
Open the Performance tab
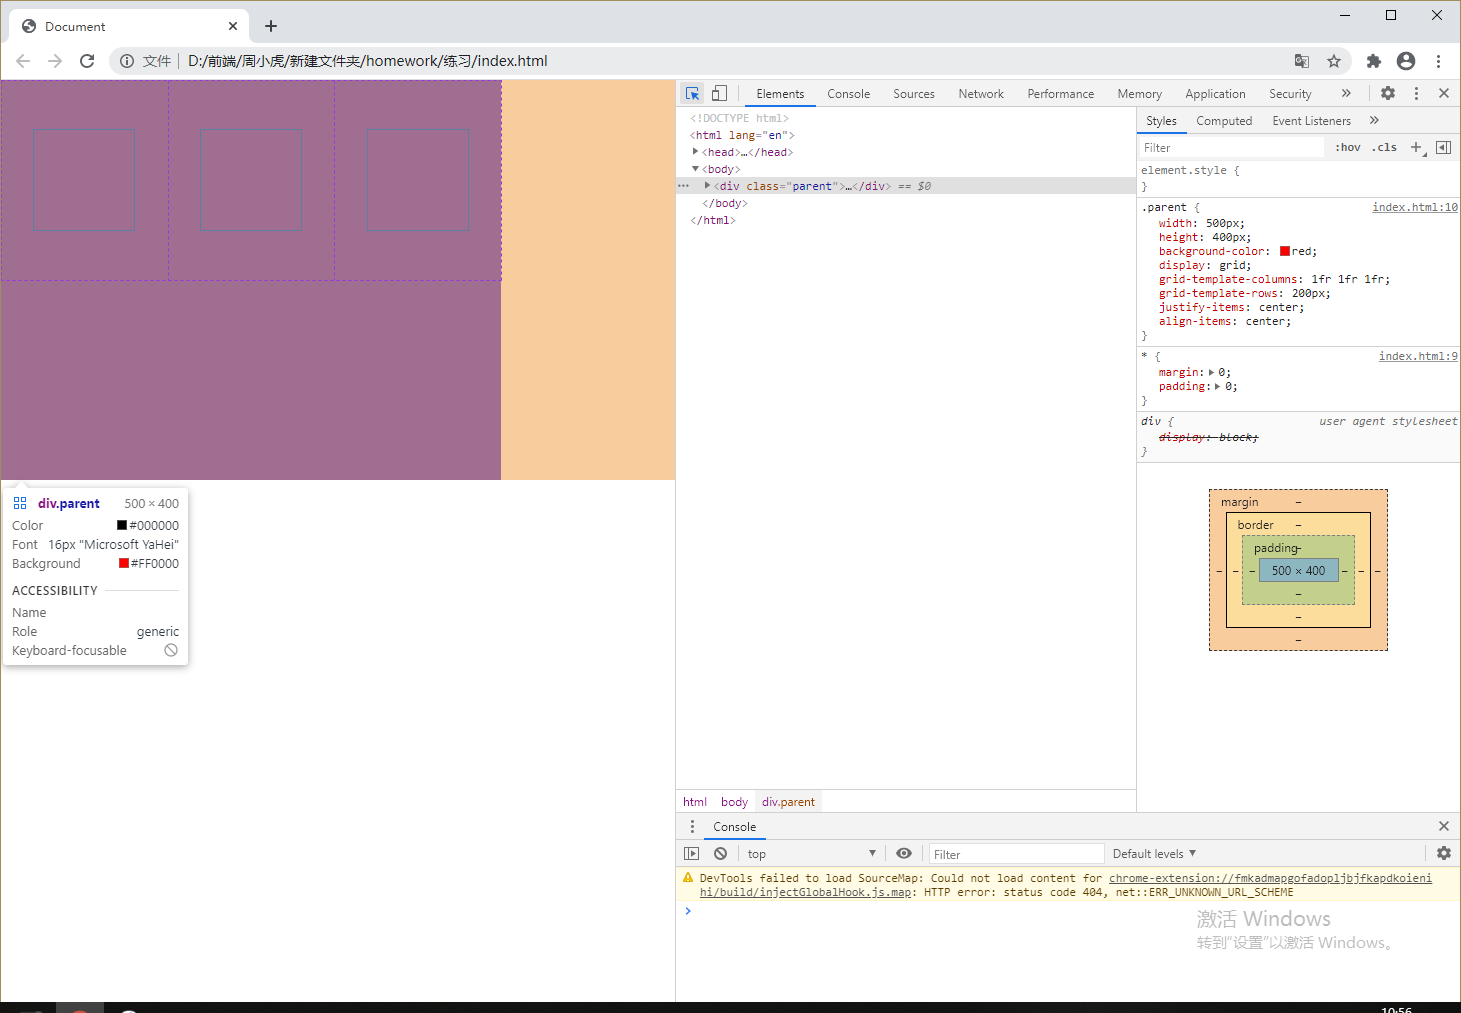coord(1061,94)
